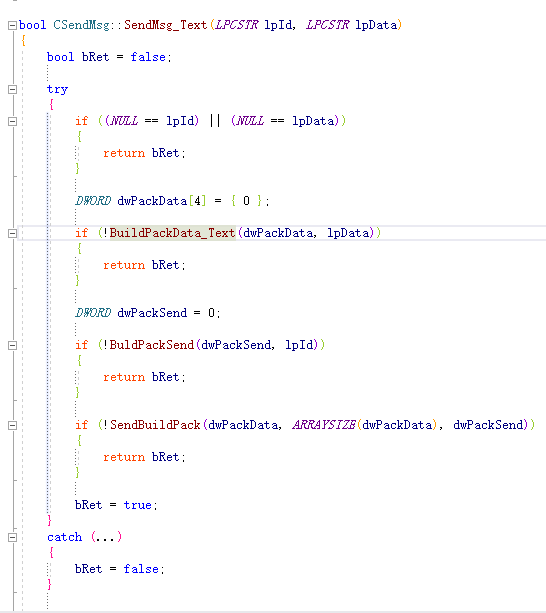Screen dimensions: 546x613
Task: Collapse the BuildPackData_Text if block
Action: (13, 233)
